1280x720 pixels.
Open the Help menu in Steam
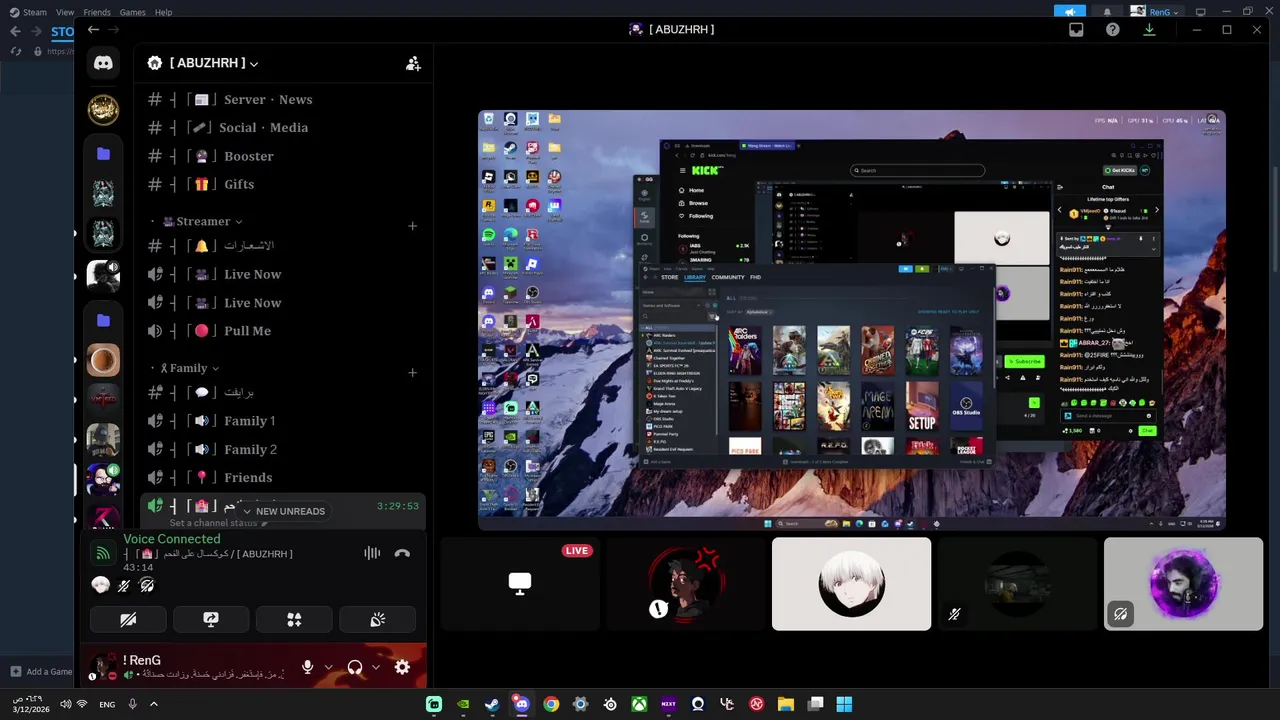(163, 12)
